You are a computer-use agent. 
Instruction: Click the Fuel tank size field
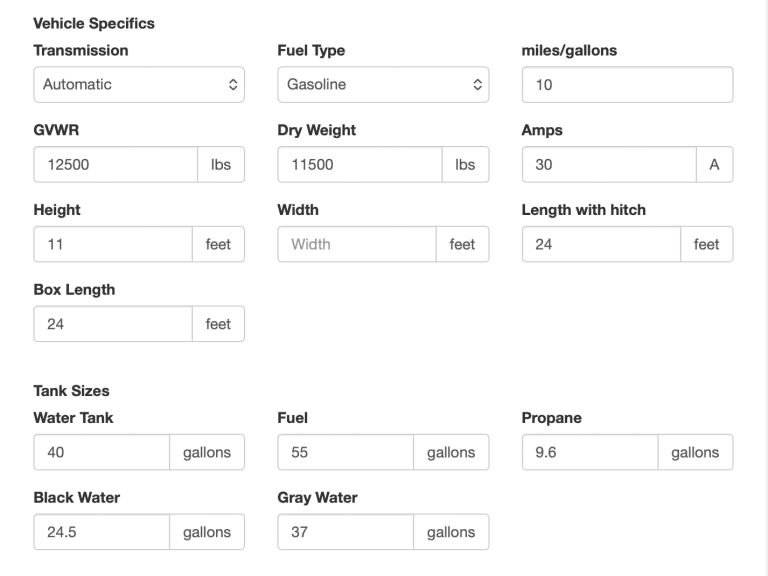(345, 452)
